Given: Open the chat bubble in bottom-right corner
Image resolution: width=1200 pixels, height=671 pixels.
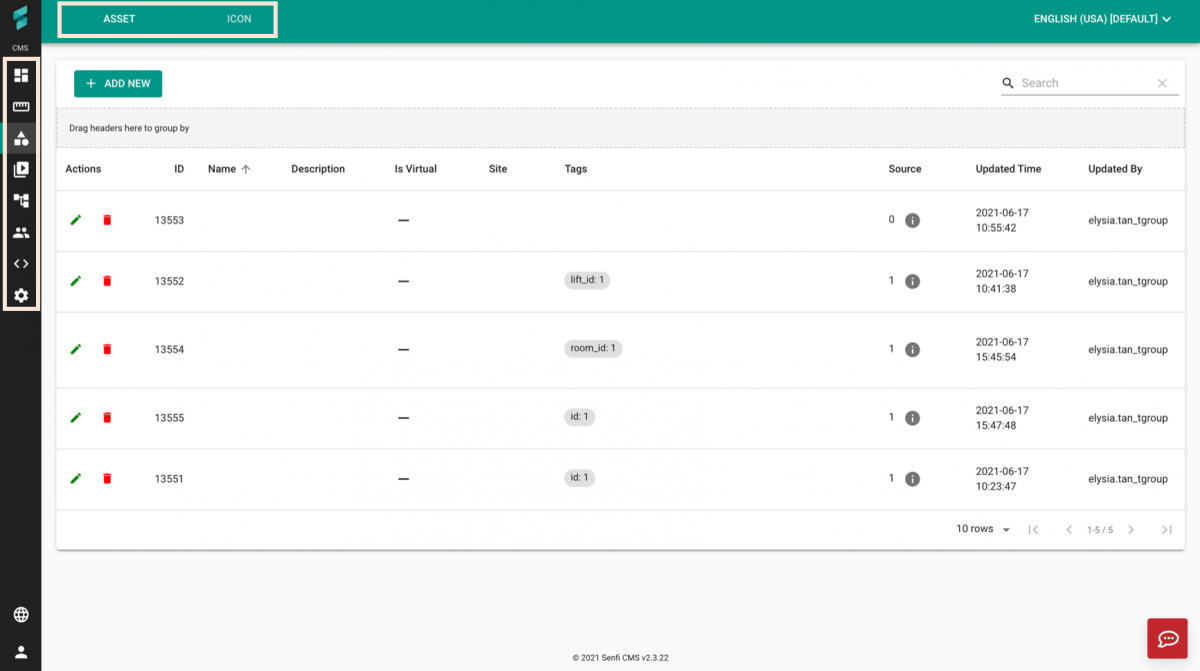Looking at the screenshot, I should tap(1167, 638).
